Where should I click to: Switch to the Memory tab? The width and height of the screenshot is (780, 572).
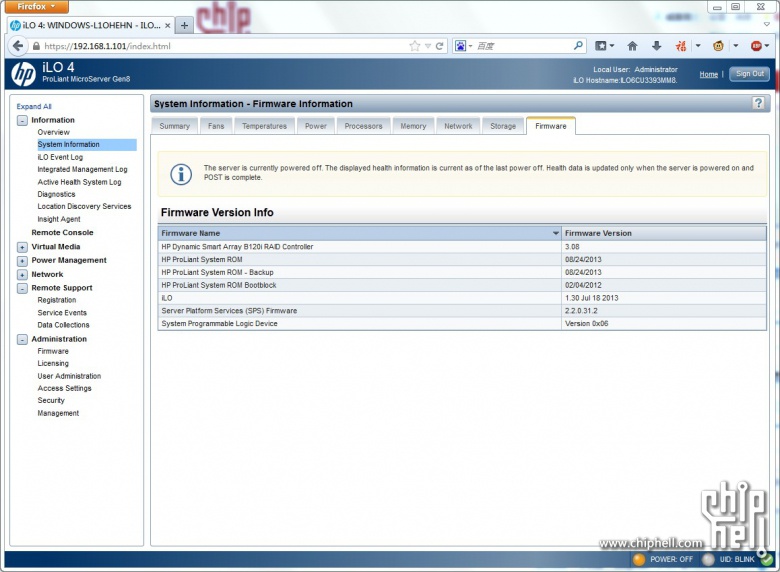(x=413, y=126)
